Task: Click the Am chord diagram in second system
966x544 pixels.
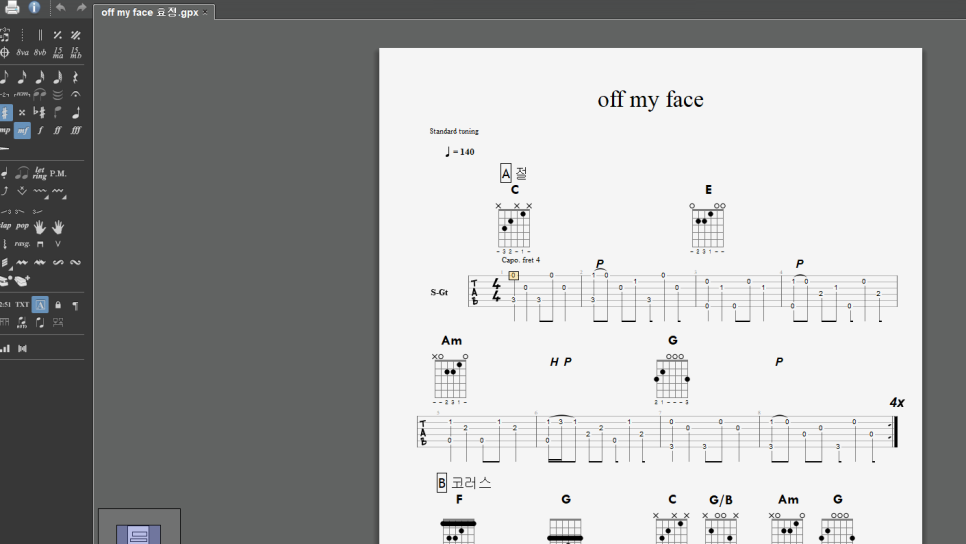Action: click(x=450, y=379)
